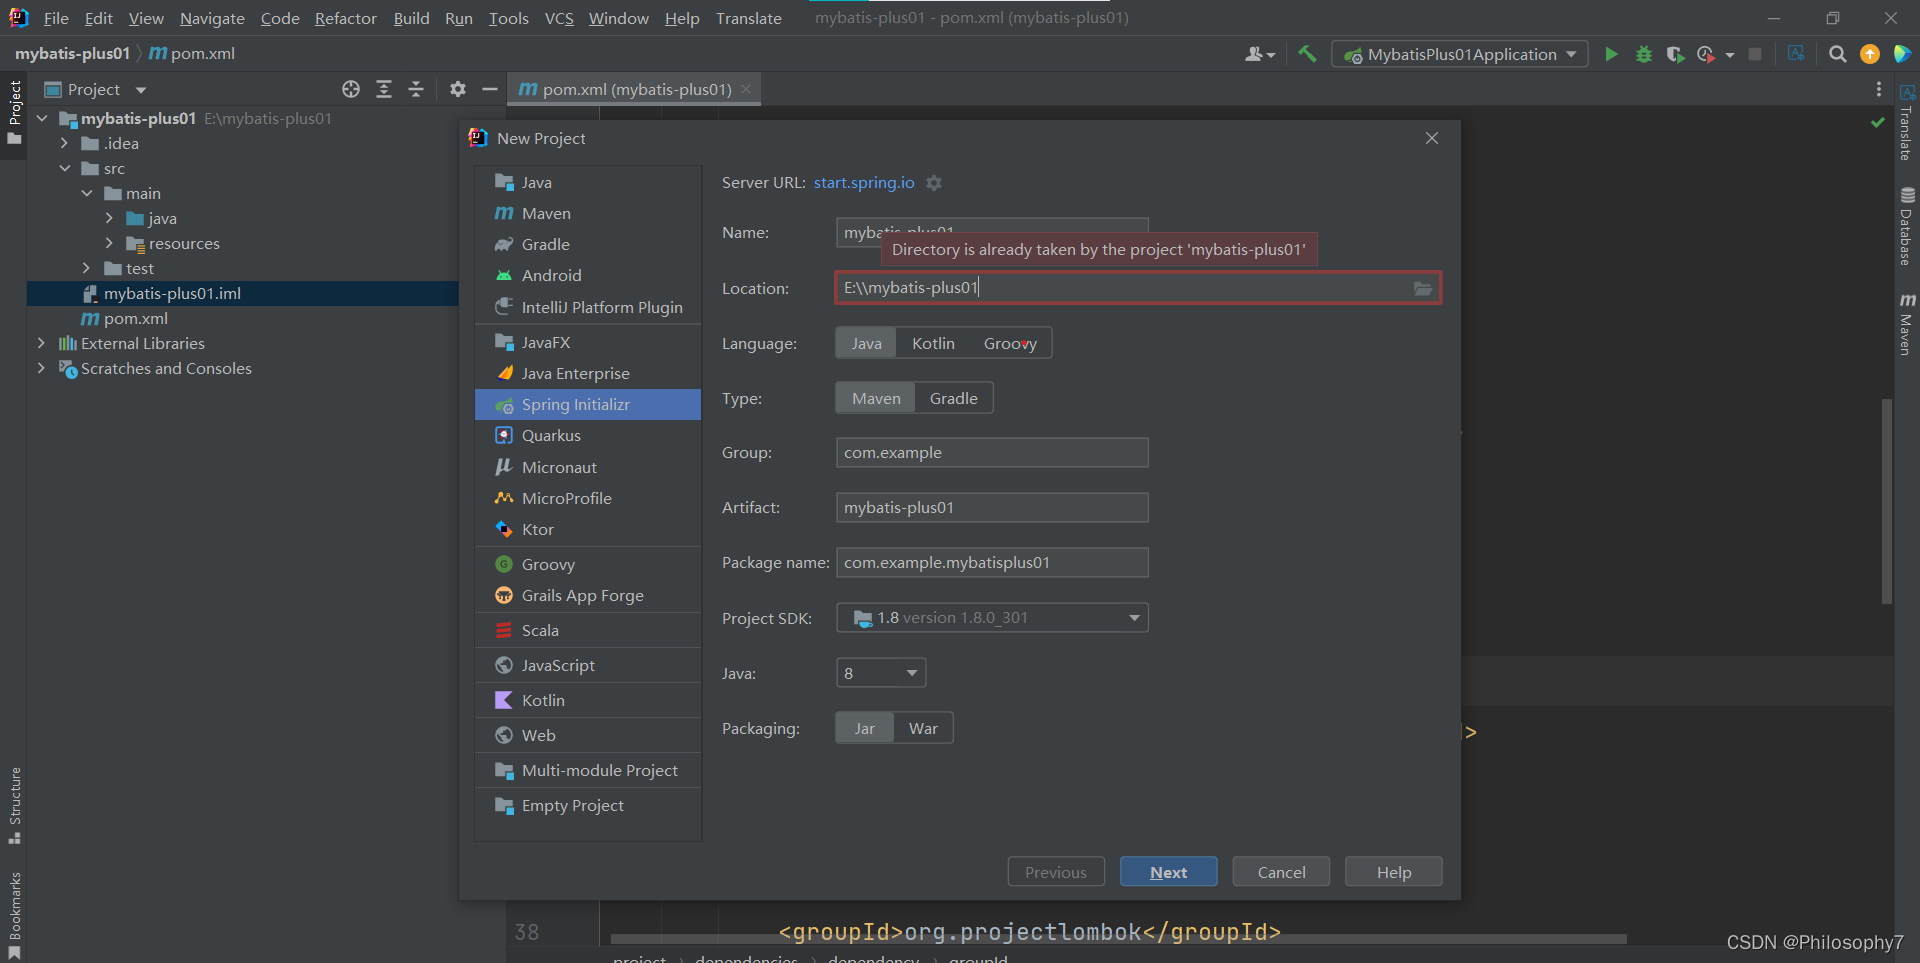Select Kotlin language option
This screenshot has width=1920, height=963.
coord(933,343)
